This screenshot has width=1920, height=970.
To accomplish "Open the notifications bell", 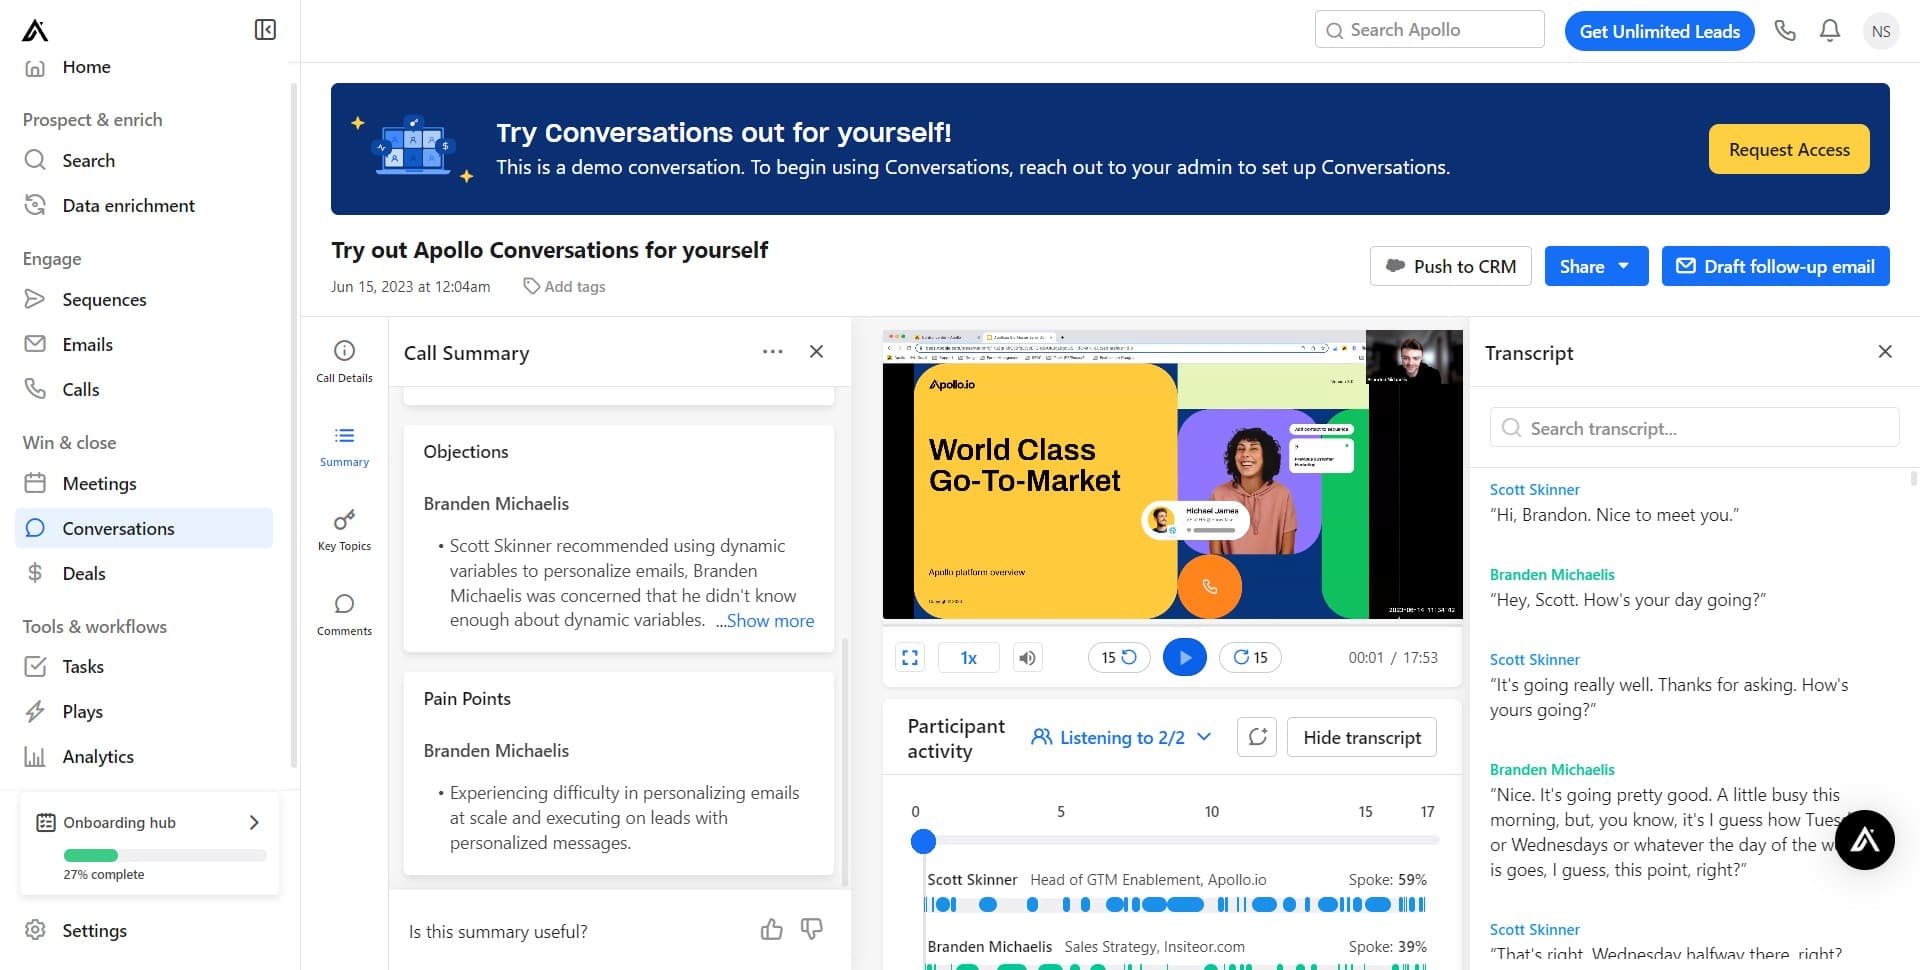I will pos(1830,31).
